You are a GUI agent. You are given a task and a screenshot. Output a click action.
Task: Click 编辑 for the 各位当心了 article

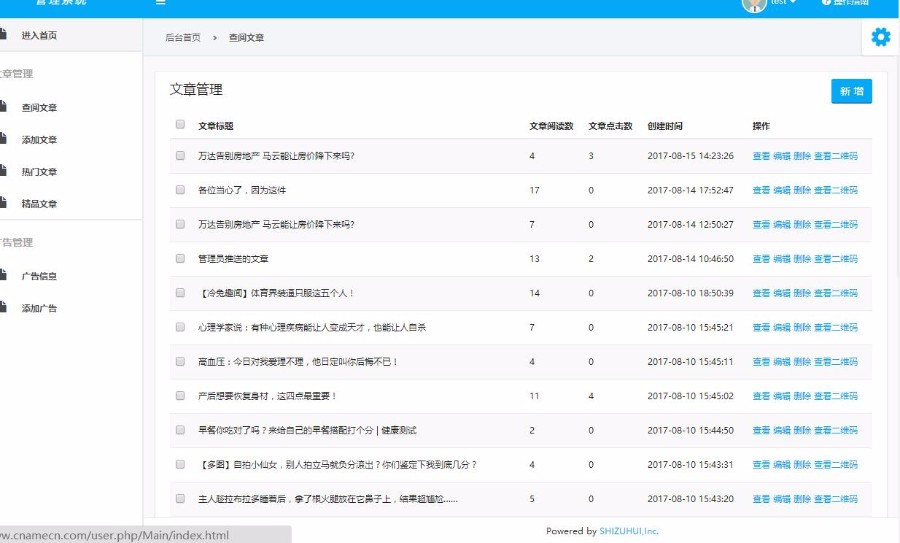click(782, 190)
